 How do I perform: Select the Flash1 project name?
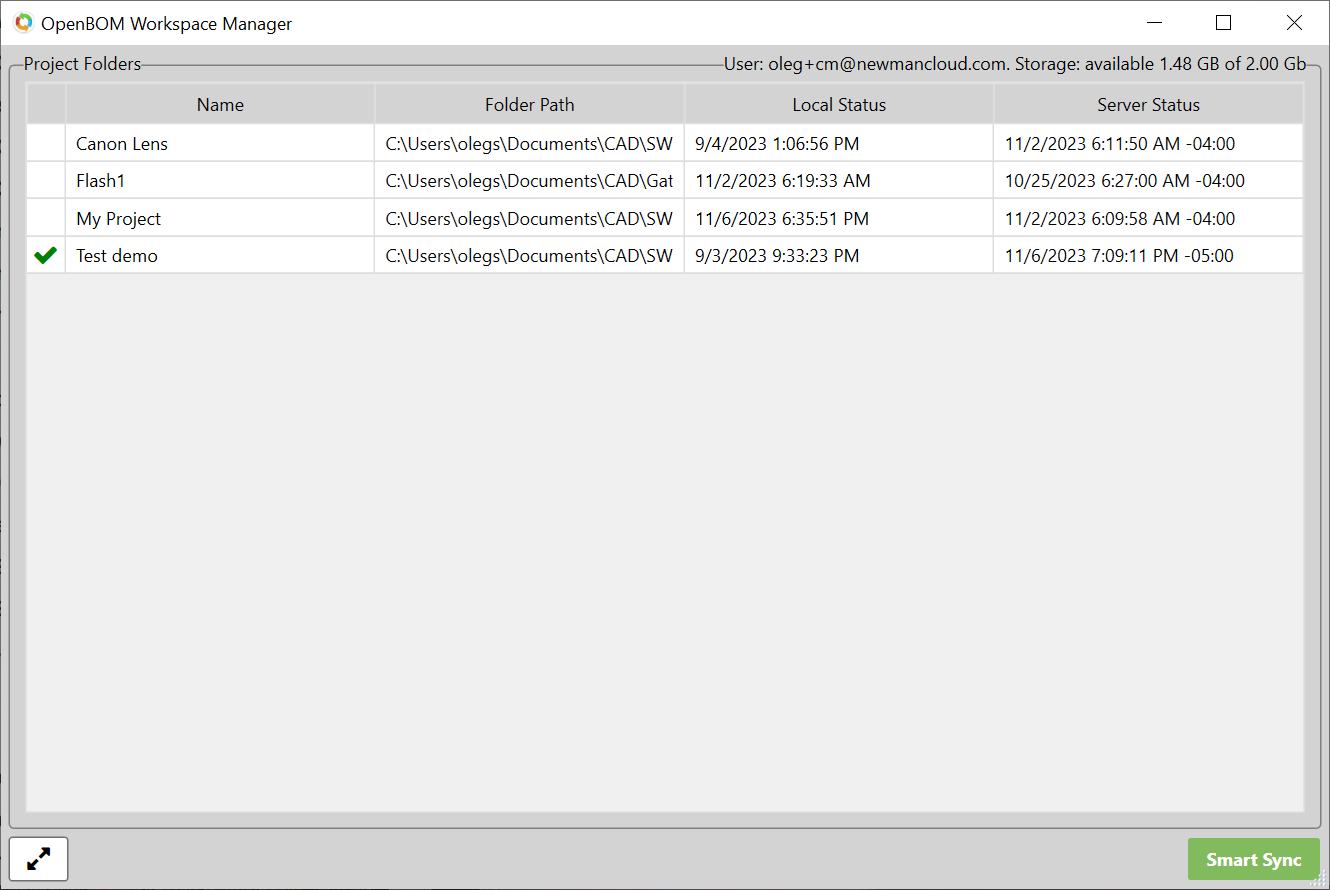[100, 181]
